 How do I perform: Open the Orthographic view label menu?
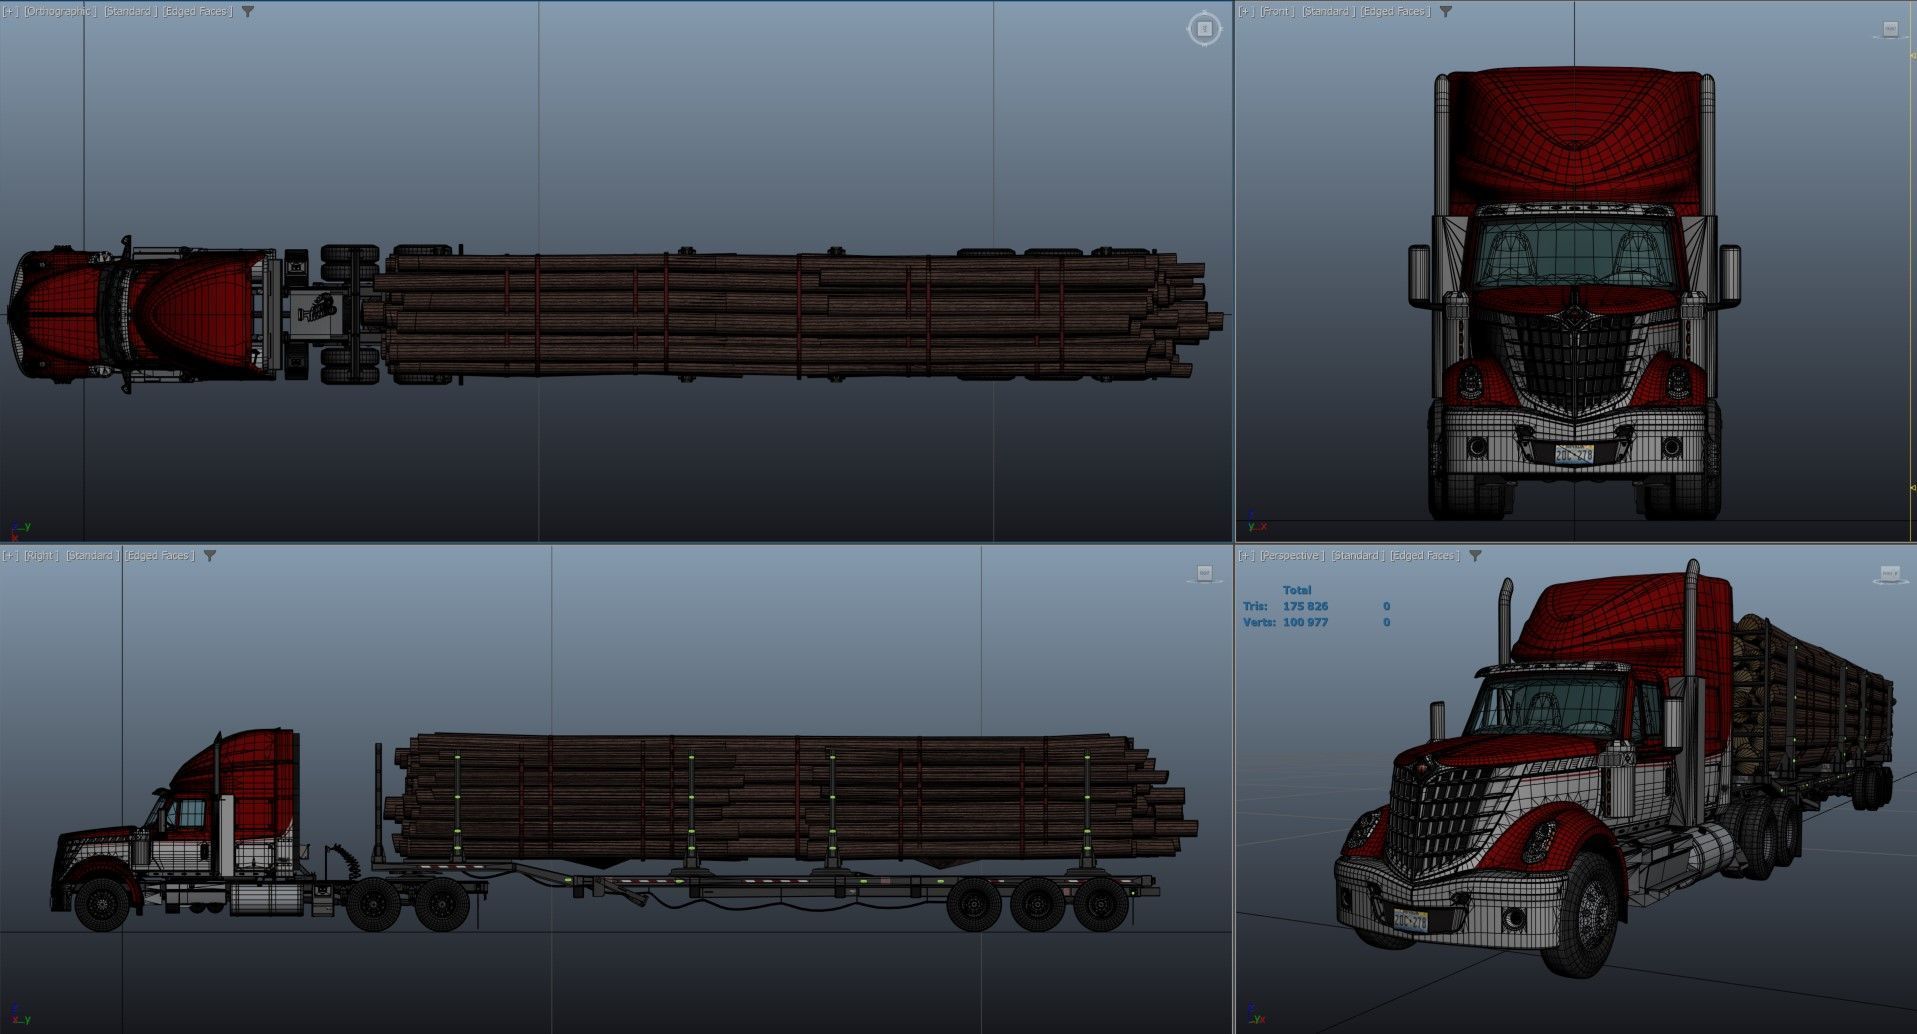click(61, 12)
